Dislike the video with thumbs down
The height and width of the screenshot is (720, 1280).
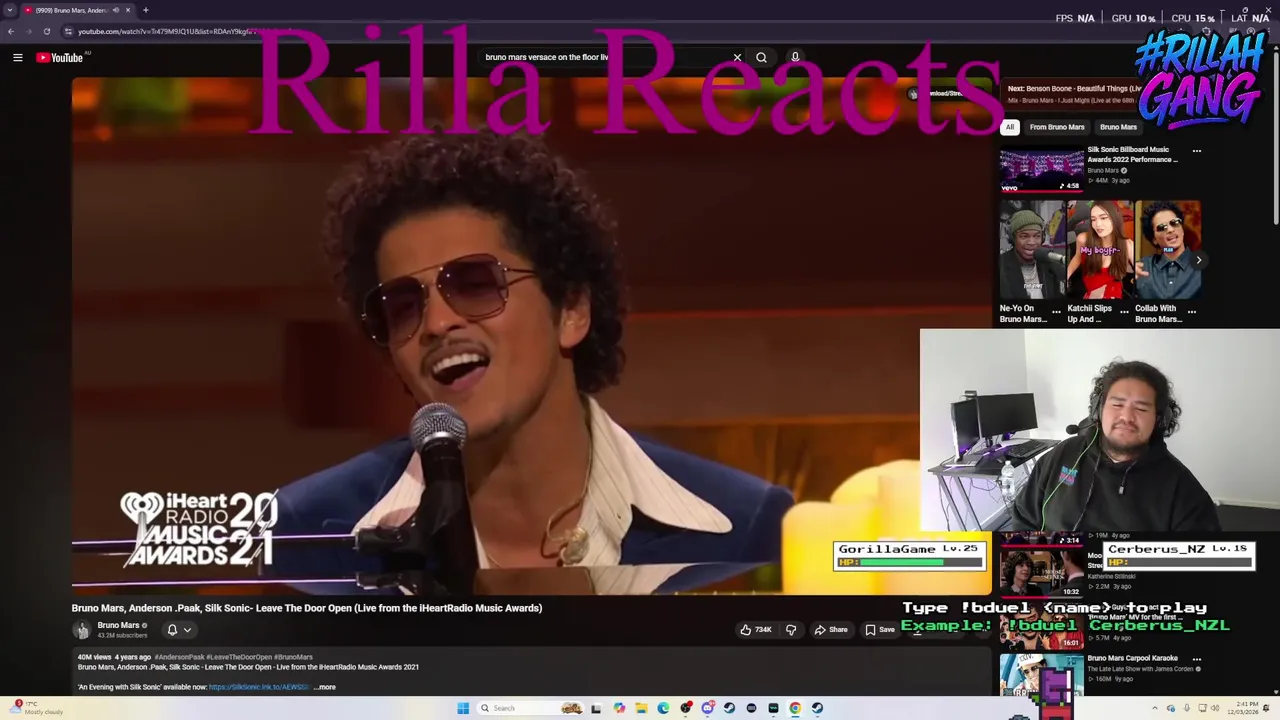[x=791, y=630]
